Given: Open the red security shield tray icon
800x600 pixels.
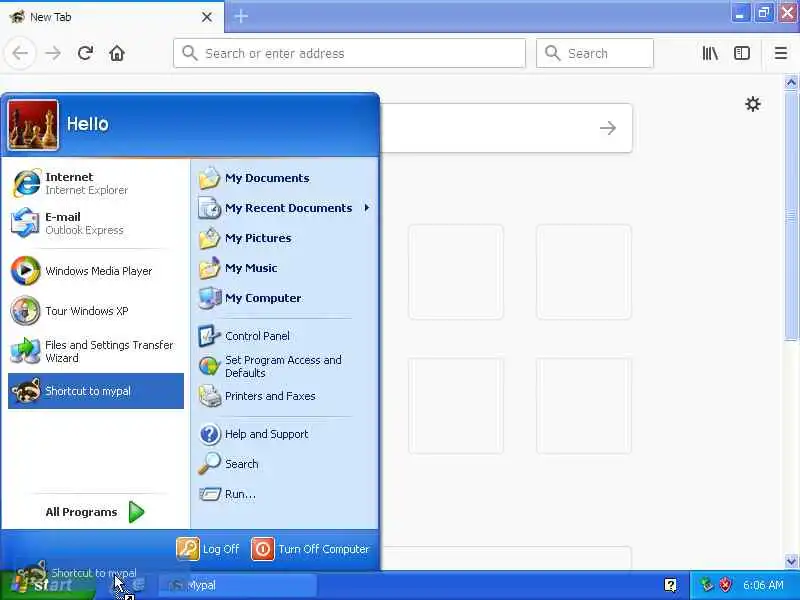Looking at the screenshot, I should [725, 585].
